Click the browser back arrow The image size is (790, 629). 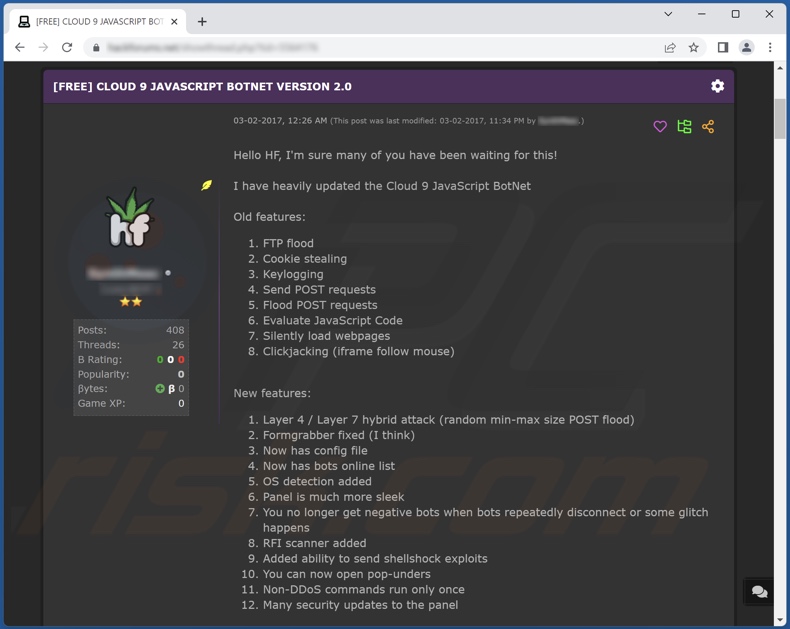click(20, 47)
